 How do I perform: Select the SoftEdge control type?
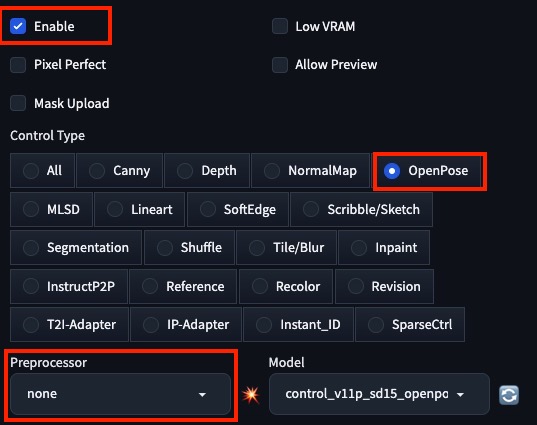(x=238, y=209)
